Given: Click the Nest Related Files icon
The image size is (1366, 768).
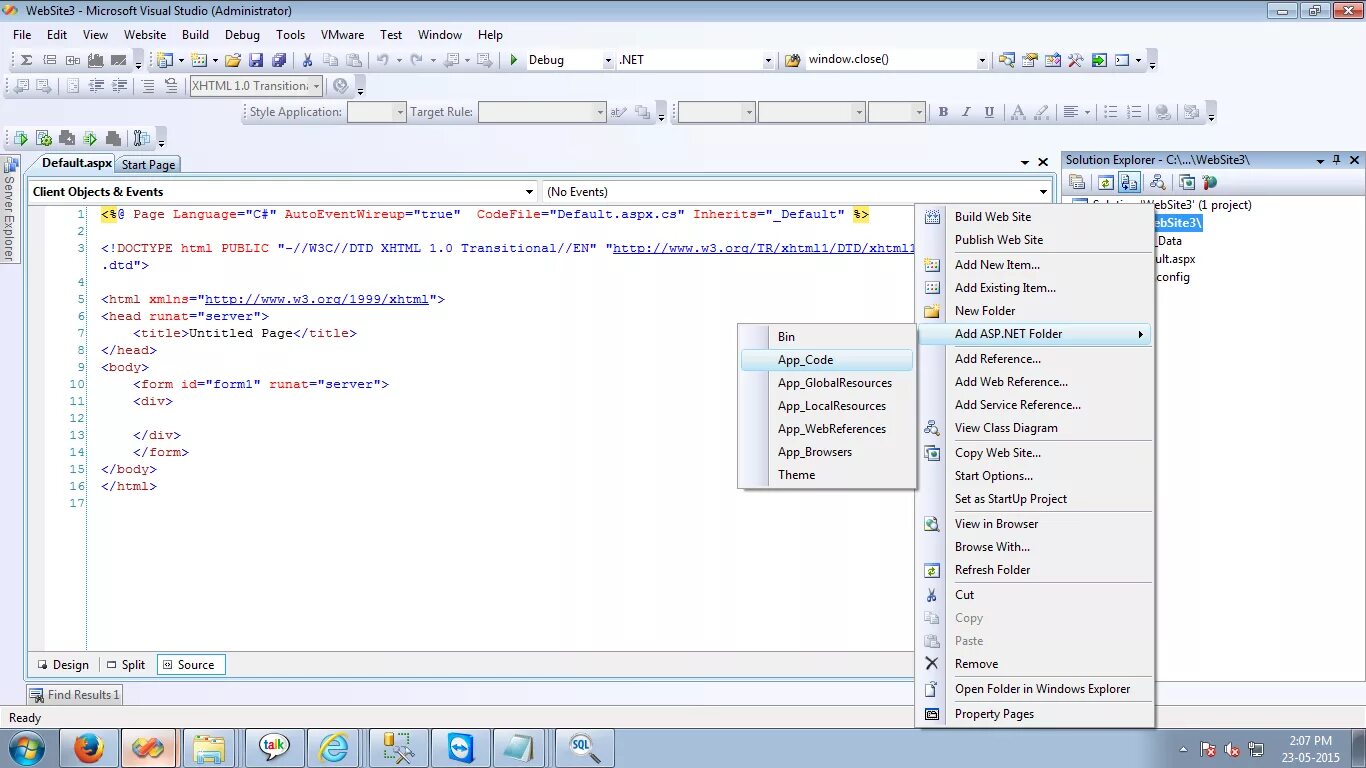Looking at the screenshot, I should [x=1129, y=182].
